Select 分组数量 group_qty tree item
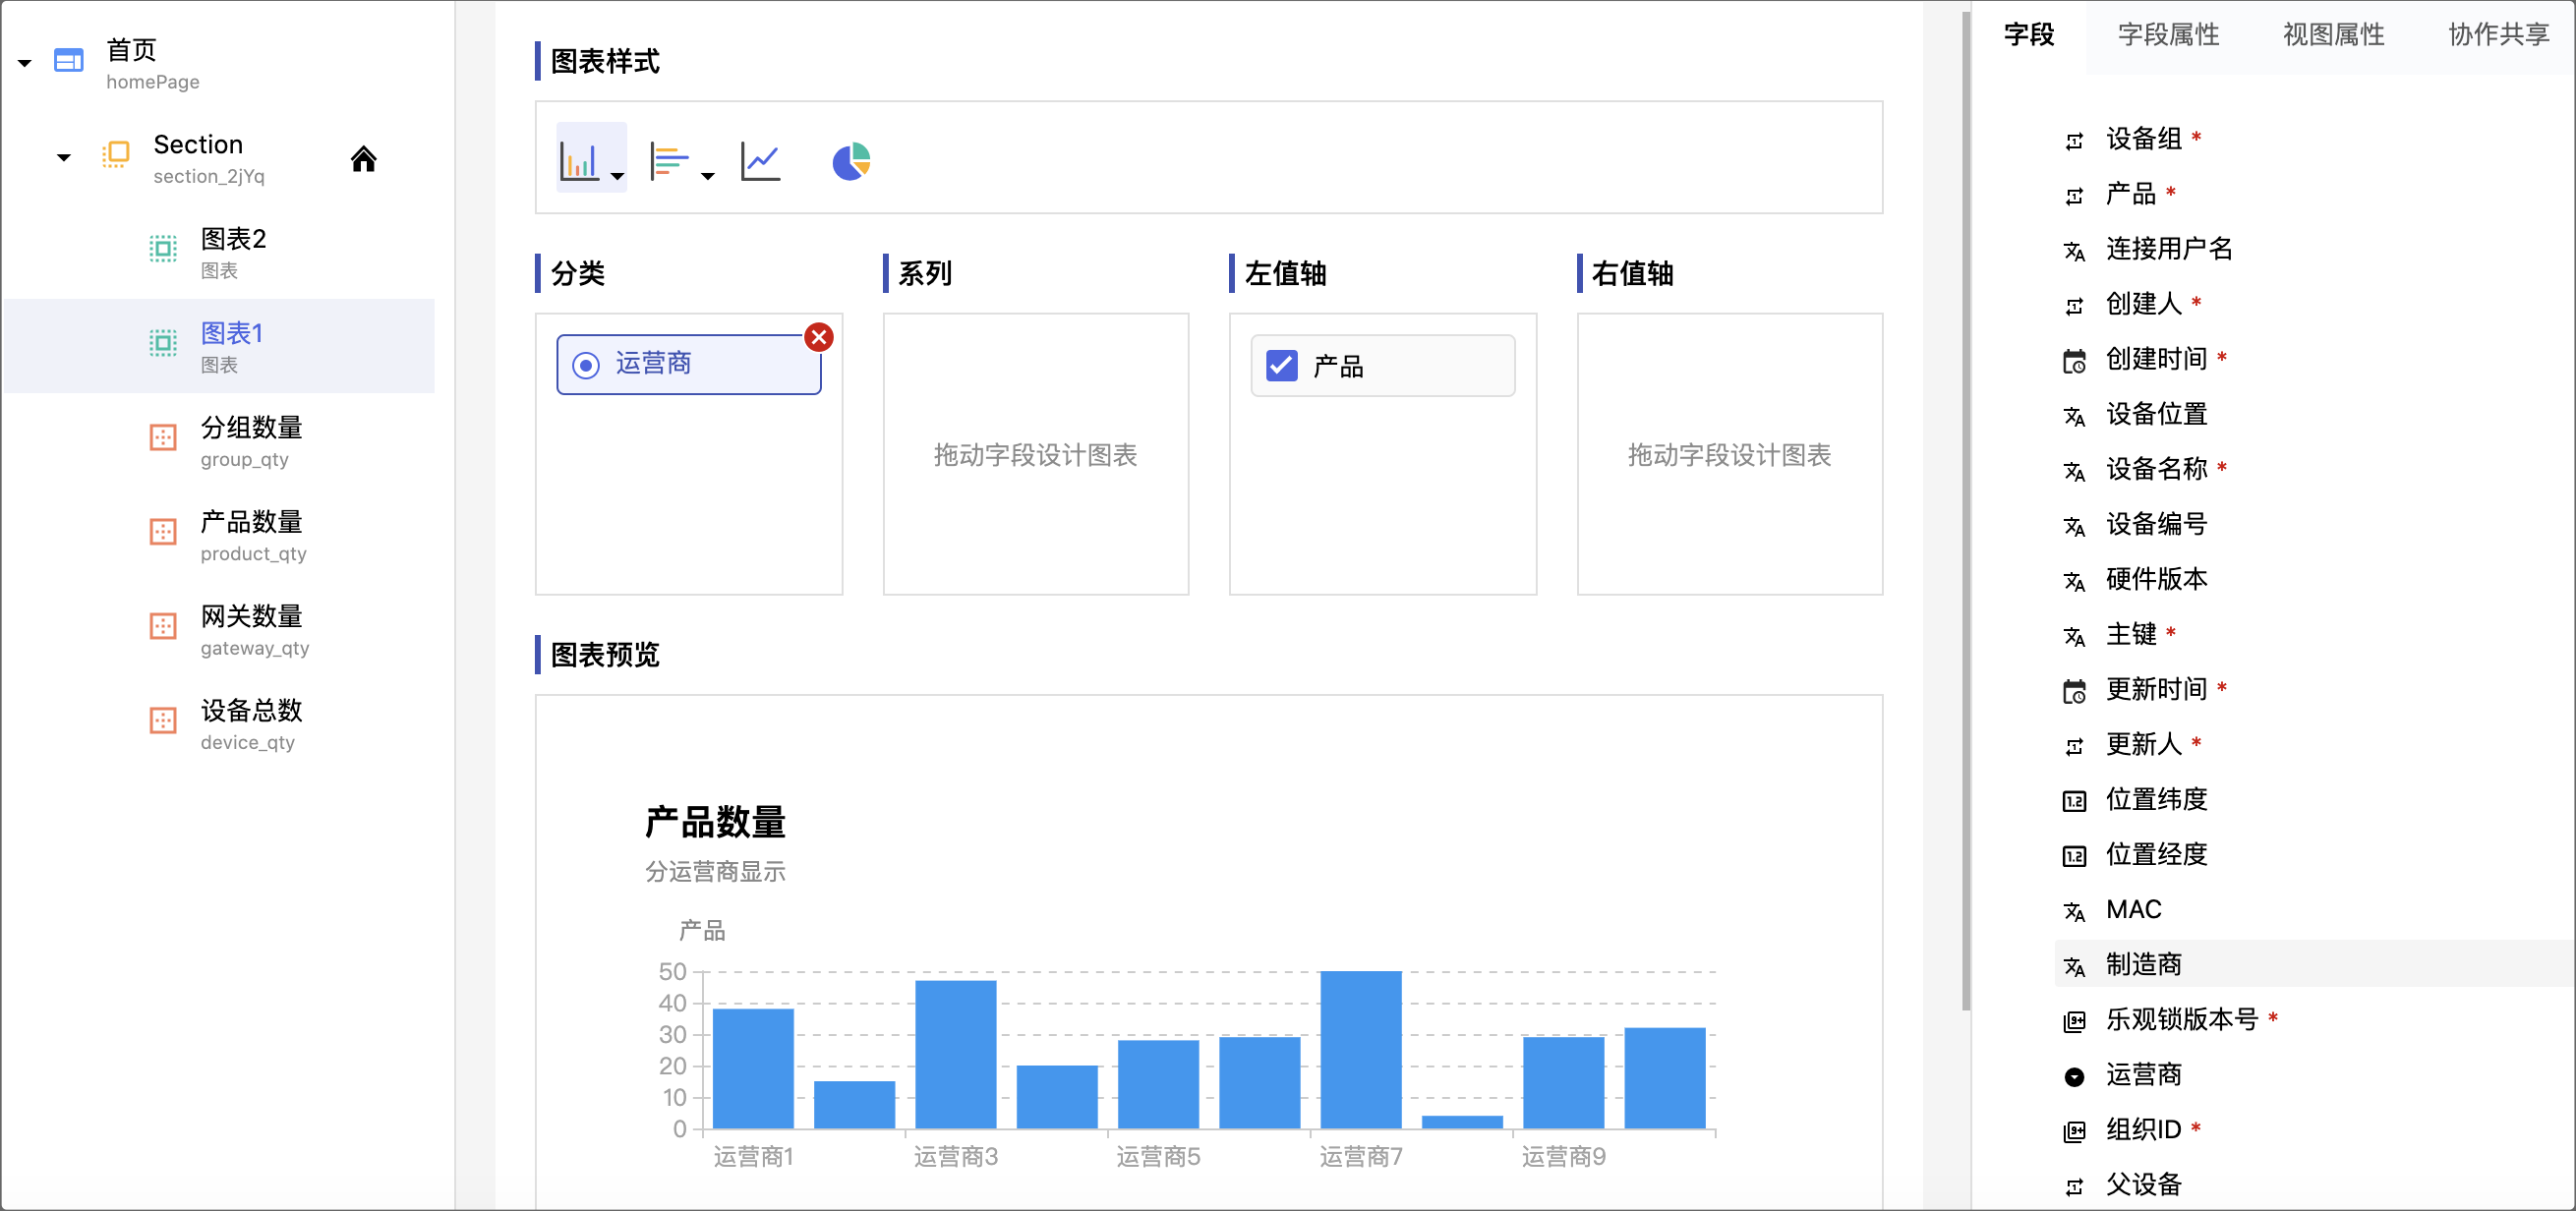Image resolution: width=2576 pixels, height=1211 pixels. (x=220, y=440)
